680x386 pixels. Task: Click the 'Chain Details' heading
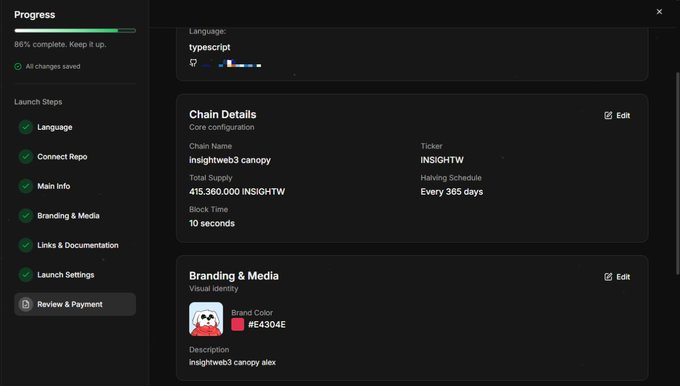[x=222, y=114]
